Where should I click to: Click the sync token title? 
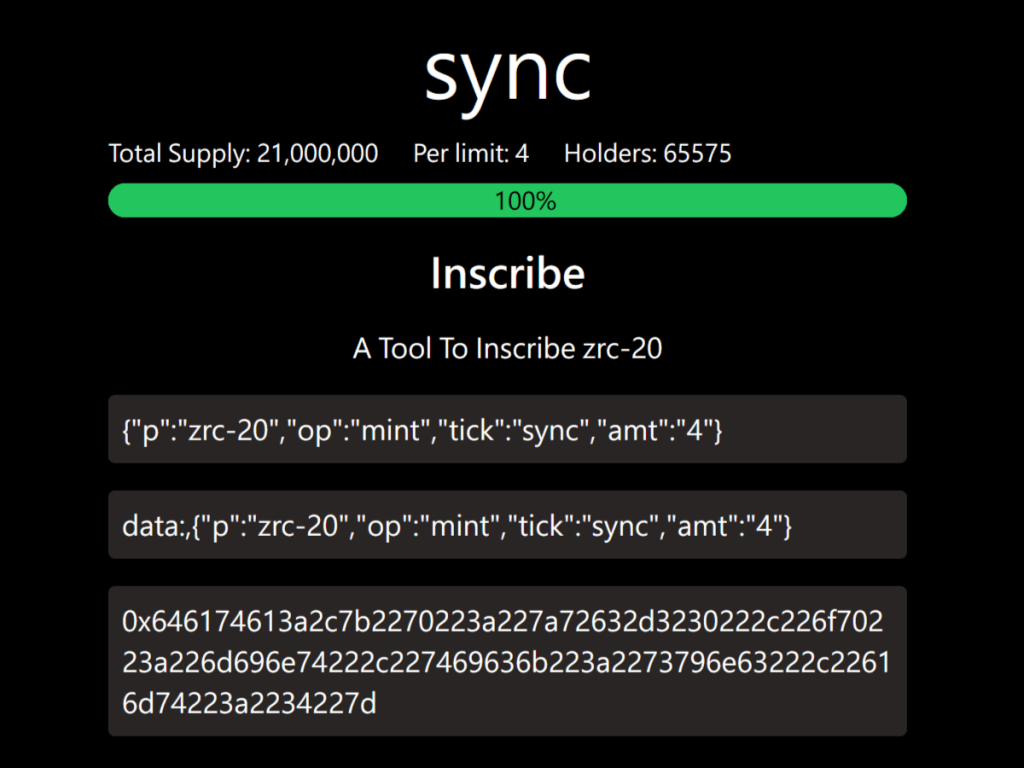[x=507, y=72]
